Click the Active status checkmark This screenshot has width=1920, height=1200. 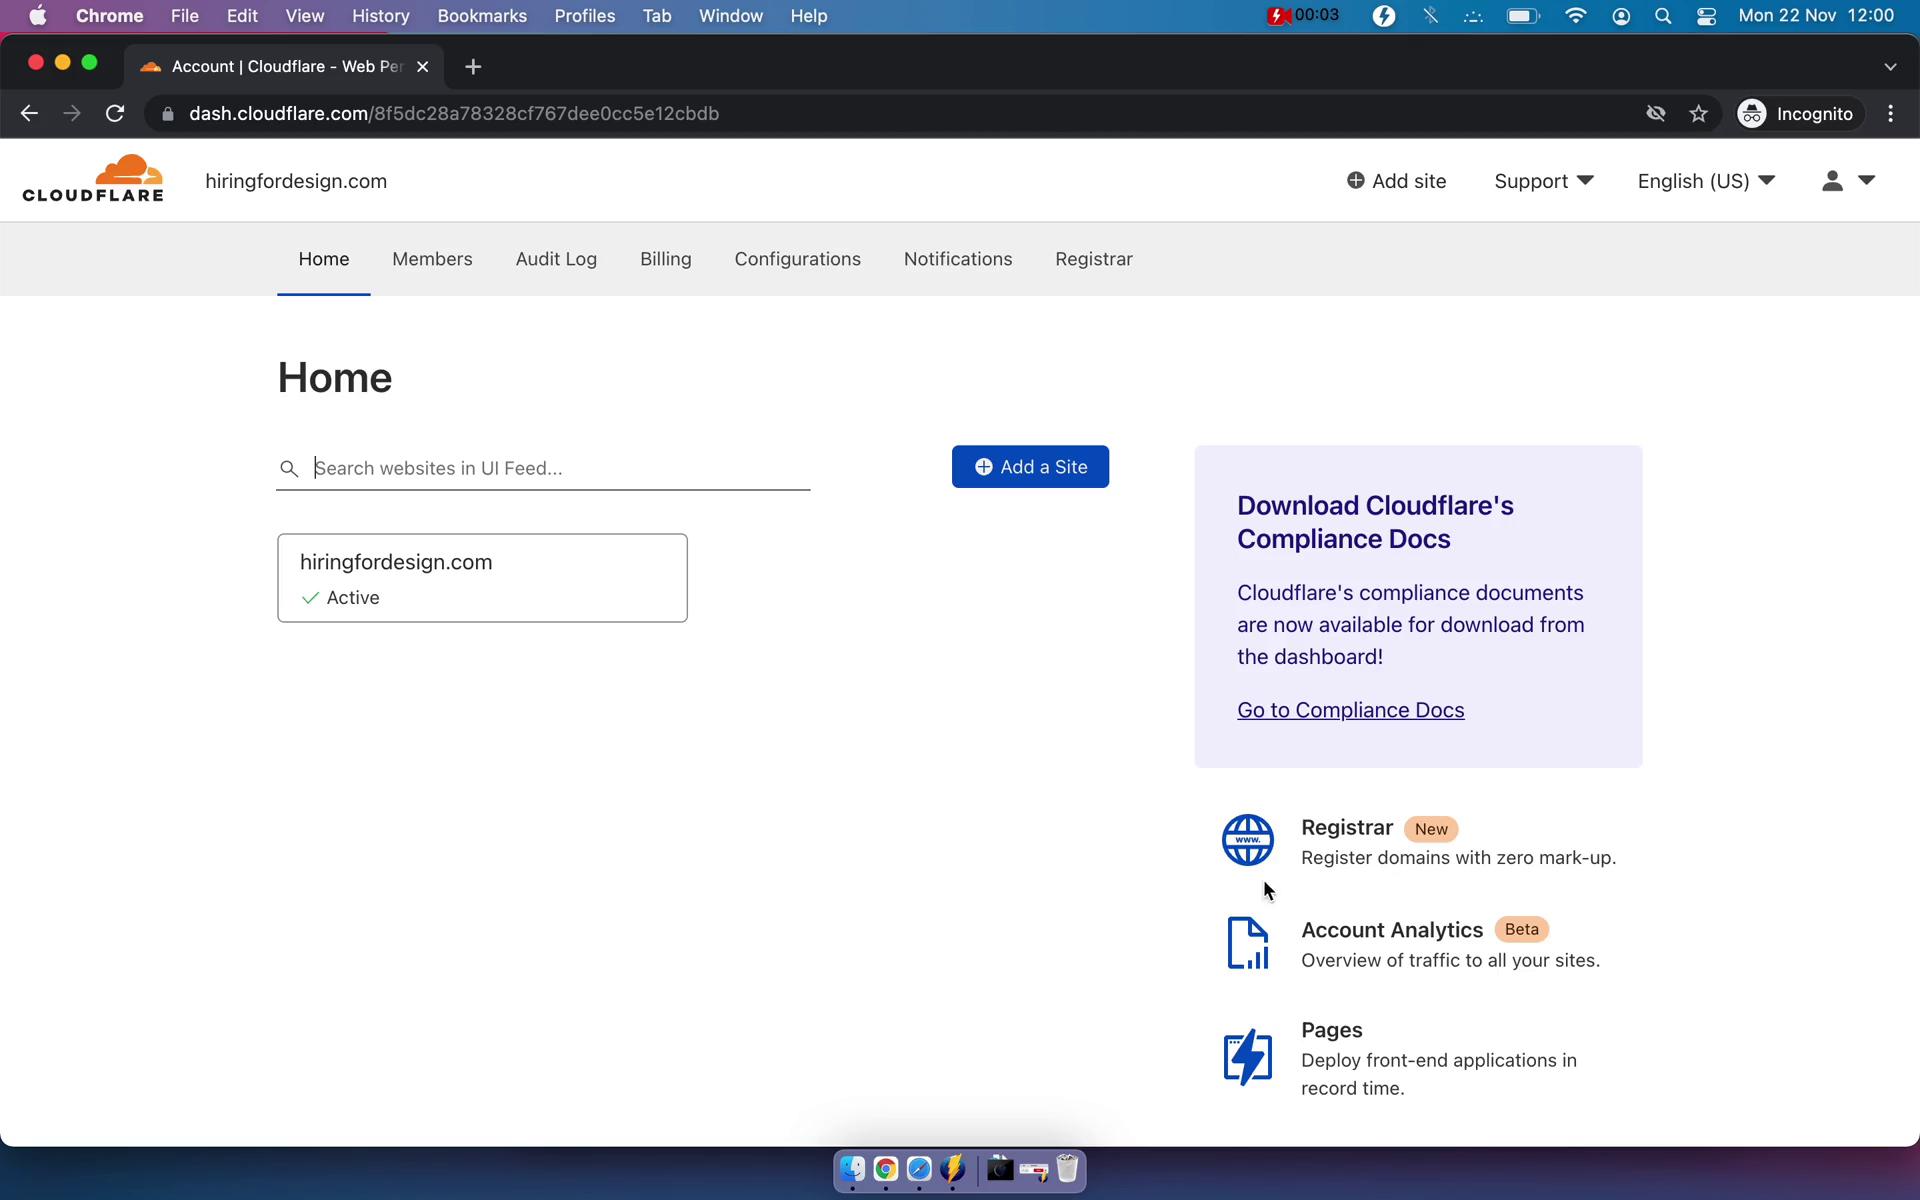(x=310, y=597)
